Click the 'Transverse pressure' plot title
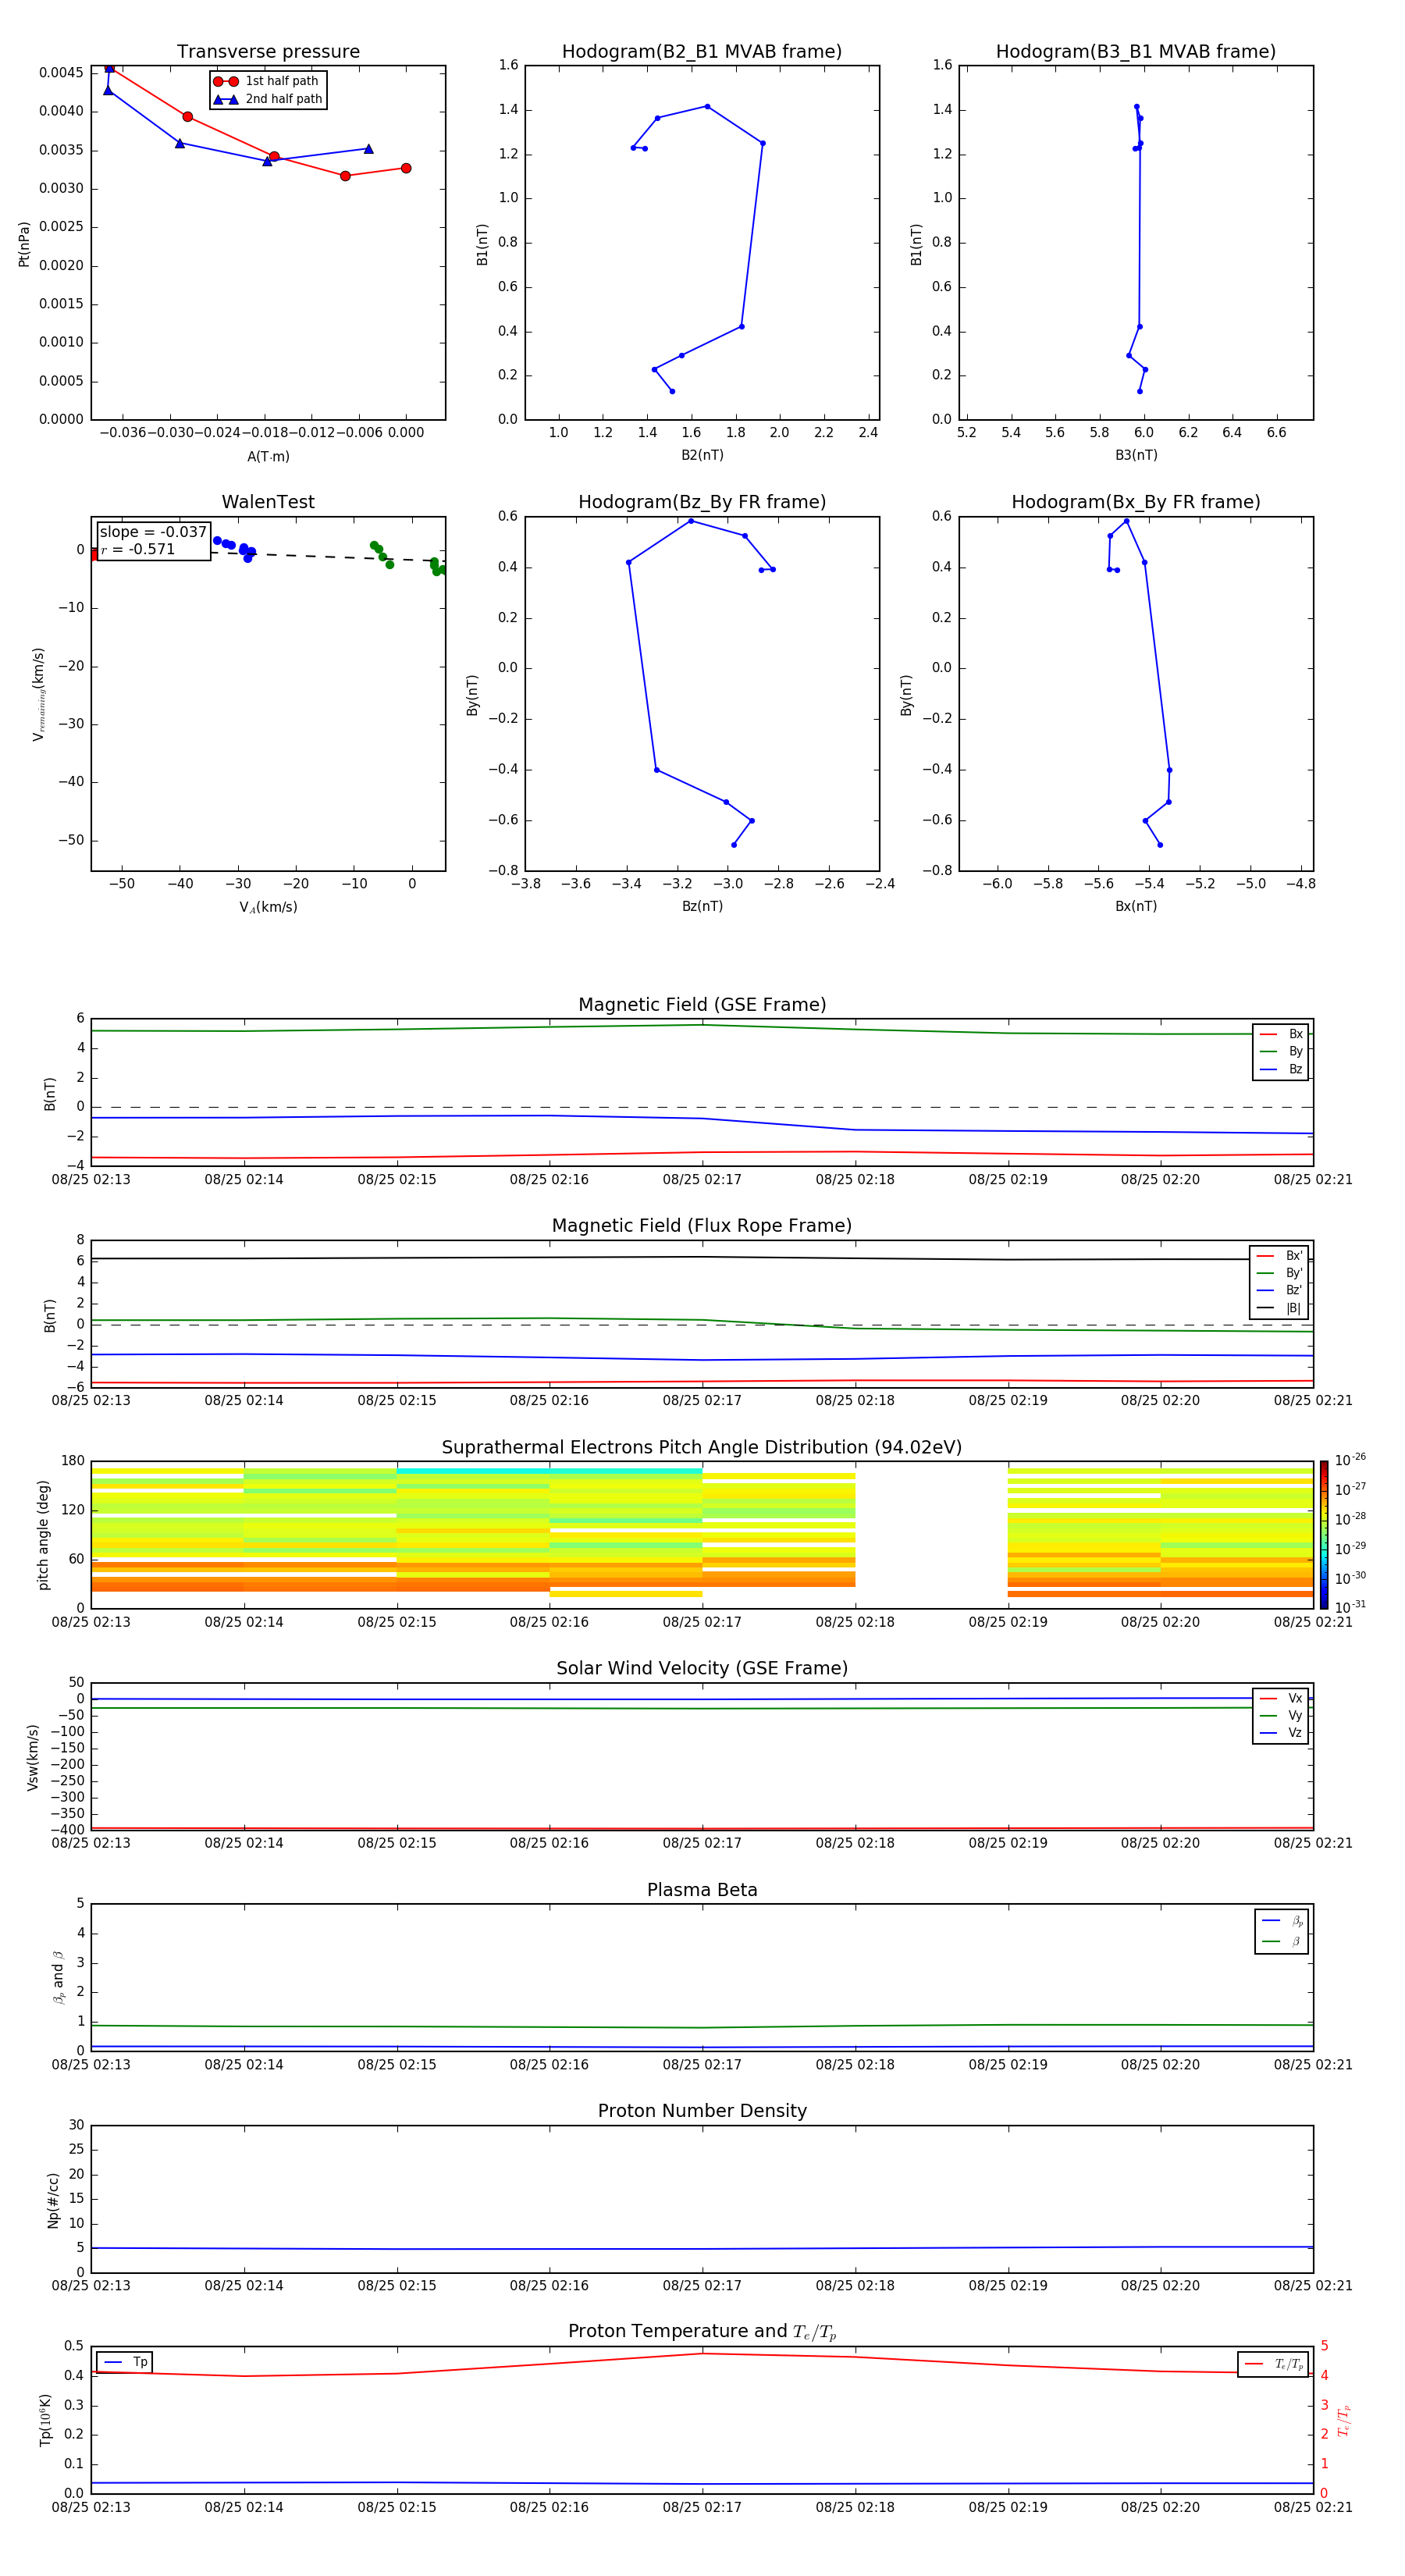Image resolution: width=1405 pixels, height=2576 pixels. (x=268, y=52)
